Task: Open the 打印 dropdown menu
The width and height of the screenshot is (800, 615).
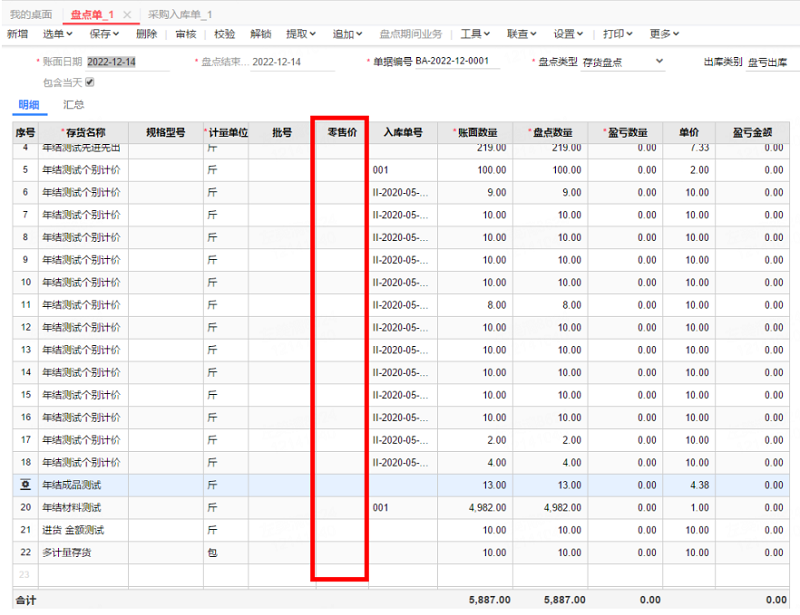Action: pos(618,34)
